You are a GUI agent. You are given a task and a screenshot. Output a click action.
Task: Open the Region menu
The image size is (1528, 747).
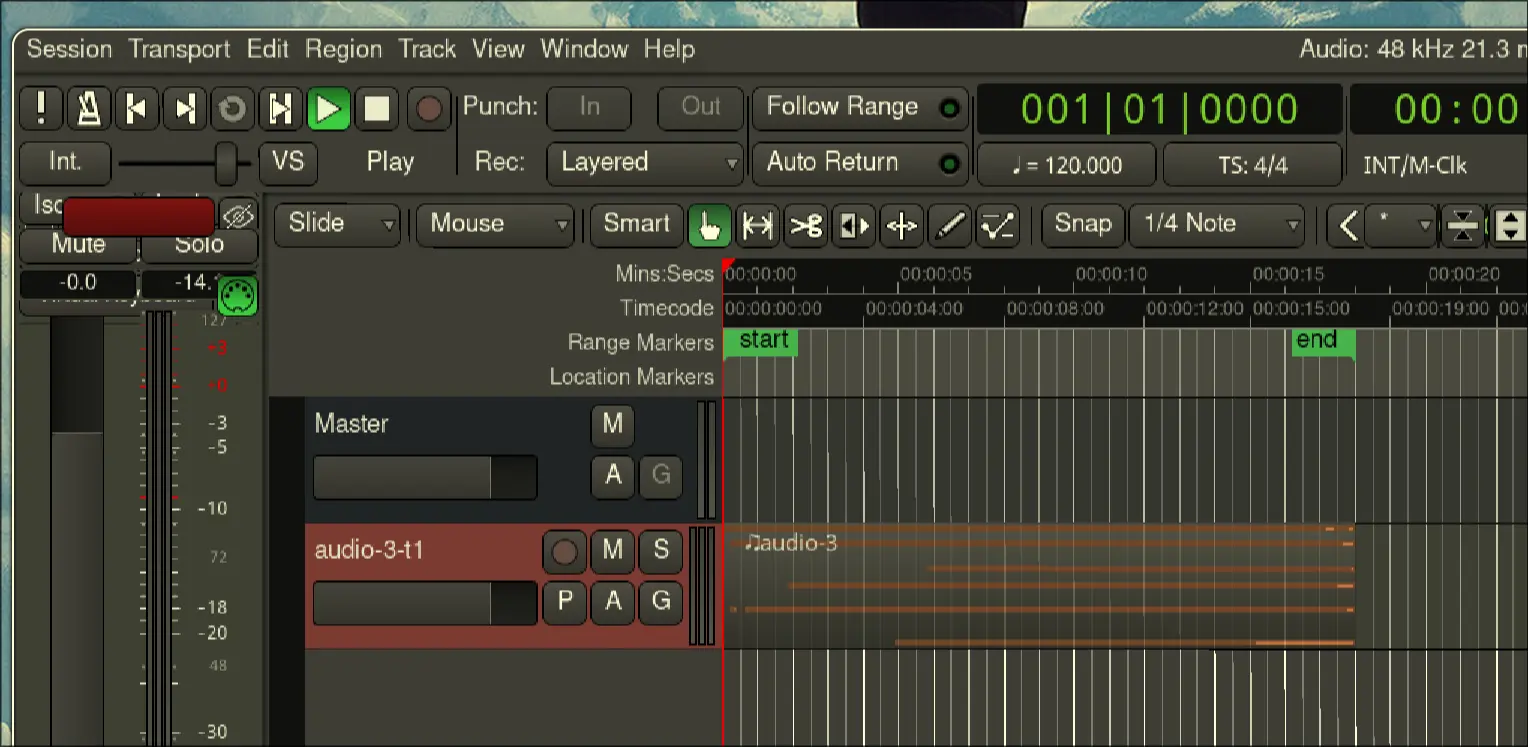tap(343, 49)
